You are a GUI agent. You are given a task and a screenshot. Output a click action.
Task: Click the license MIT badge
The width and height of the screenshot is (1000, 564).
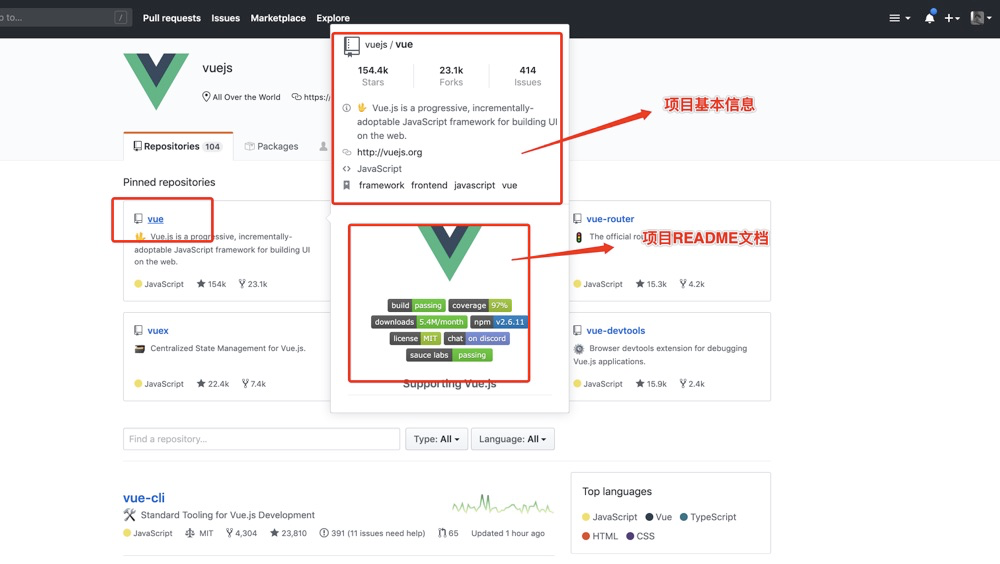415,339
